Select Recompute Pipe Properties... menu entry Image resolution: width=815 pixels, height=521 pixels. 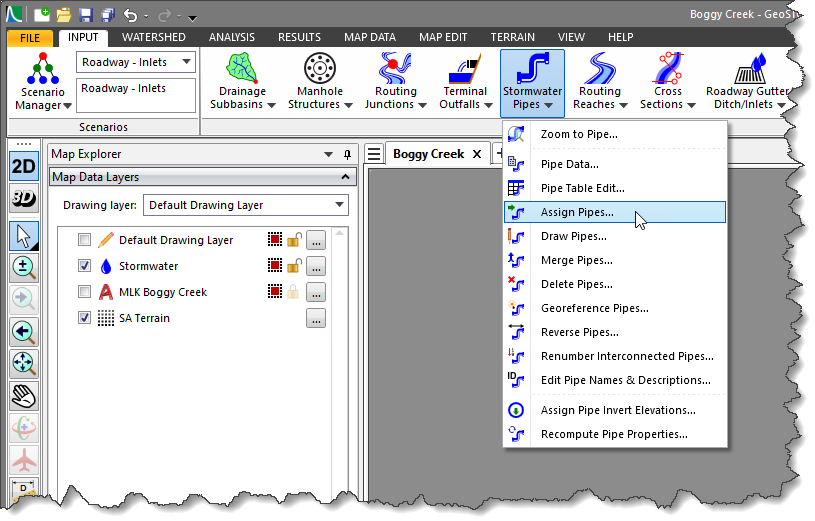[615, 434]
